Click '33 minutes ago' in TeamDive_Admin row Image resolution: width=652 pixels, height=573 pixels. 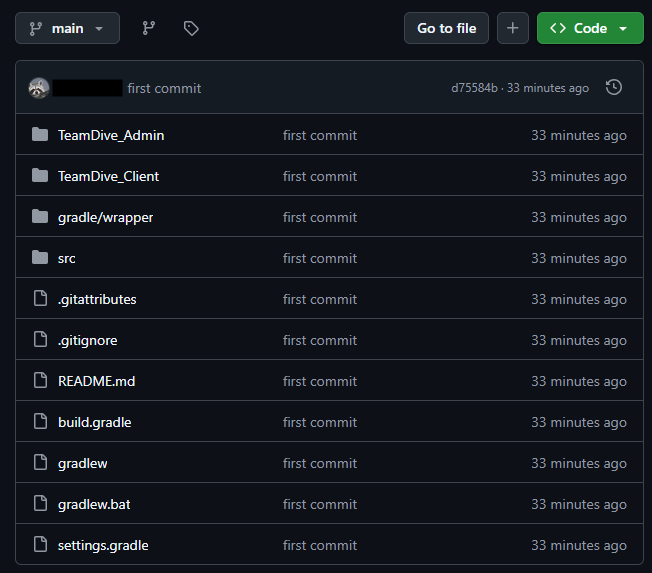579,136
